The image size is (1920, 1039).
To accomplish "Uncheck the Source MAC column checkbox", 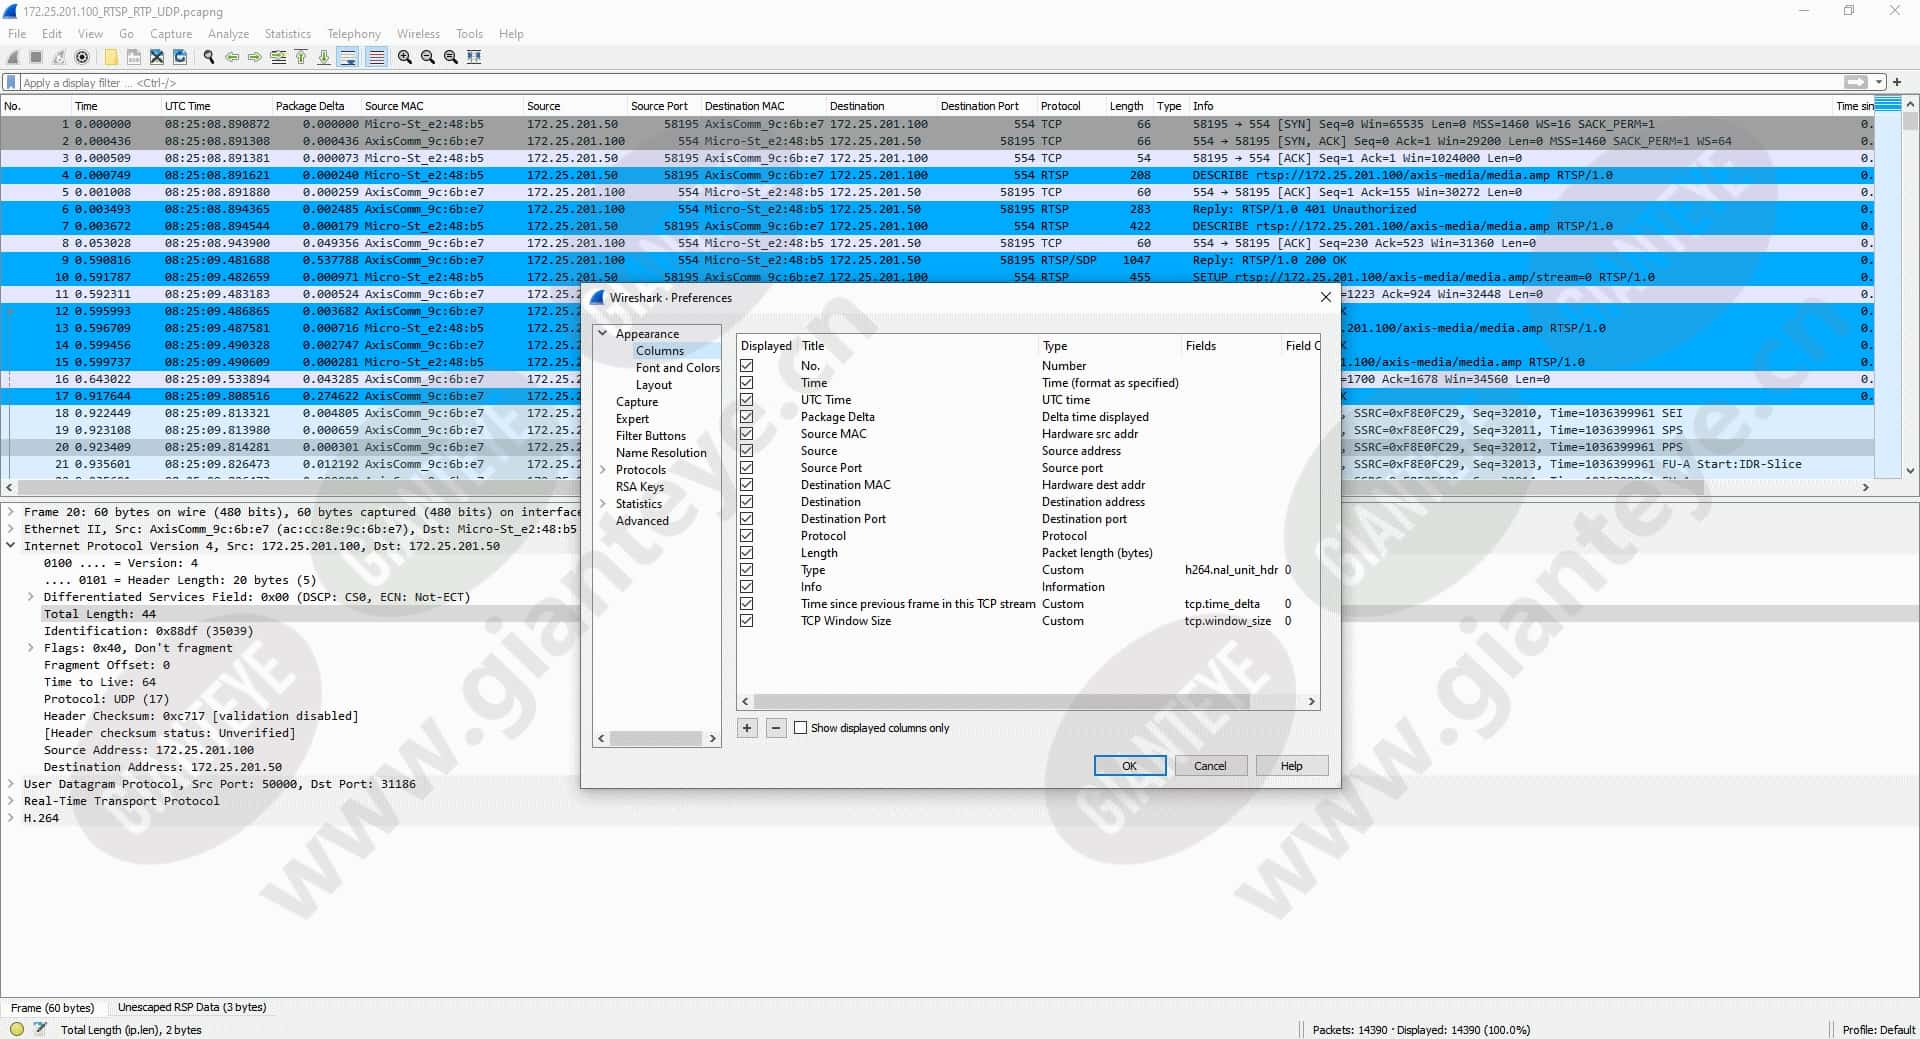I will click(747, 434).
